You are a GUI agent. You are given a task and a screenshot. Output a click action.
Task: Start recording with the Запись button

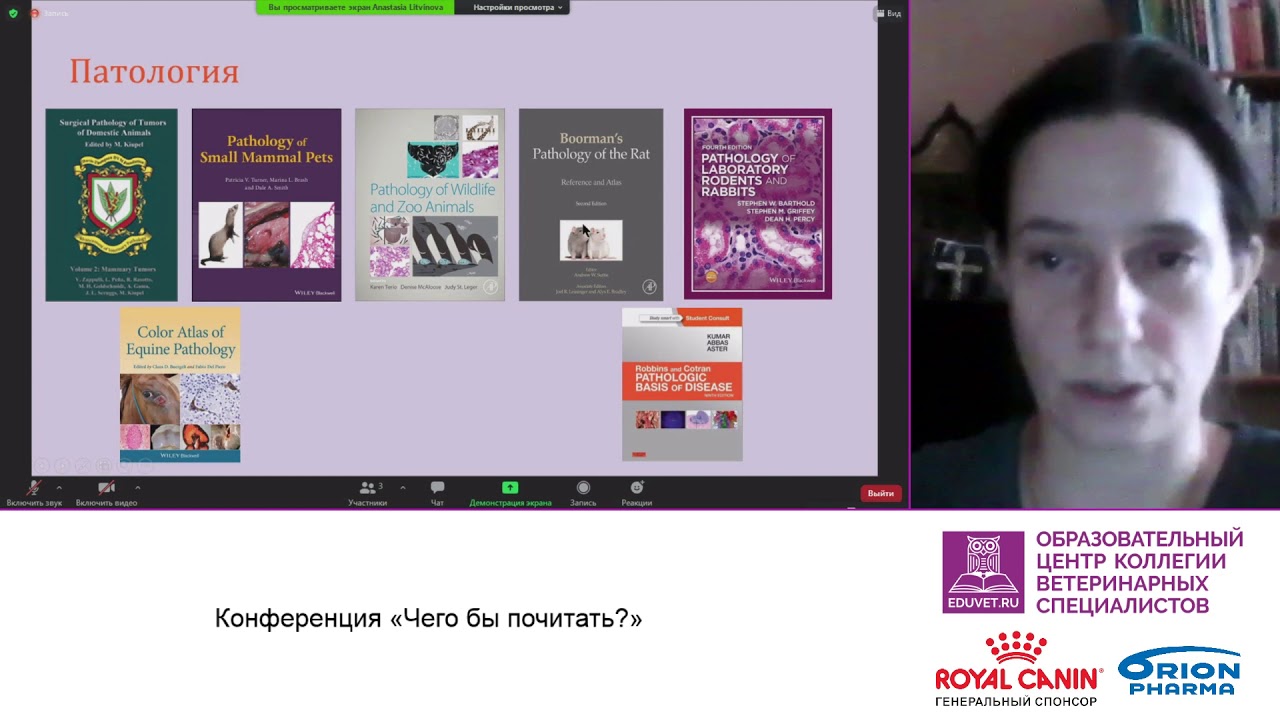(583, 493)
